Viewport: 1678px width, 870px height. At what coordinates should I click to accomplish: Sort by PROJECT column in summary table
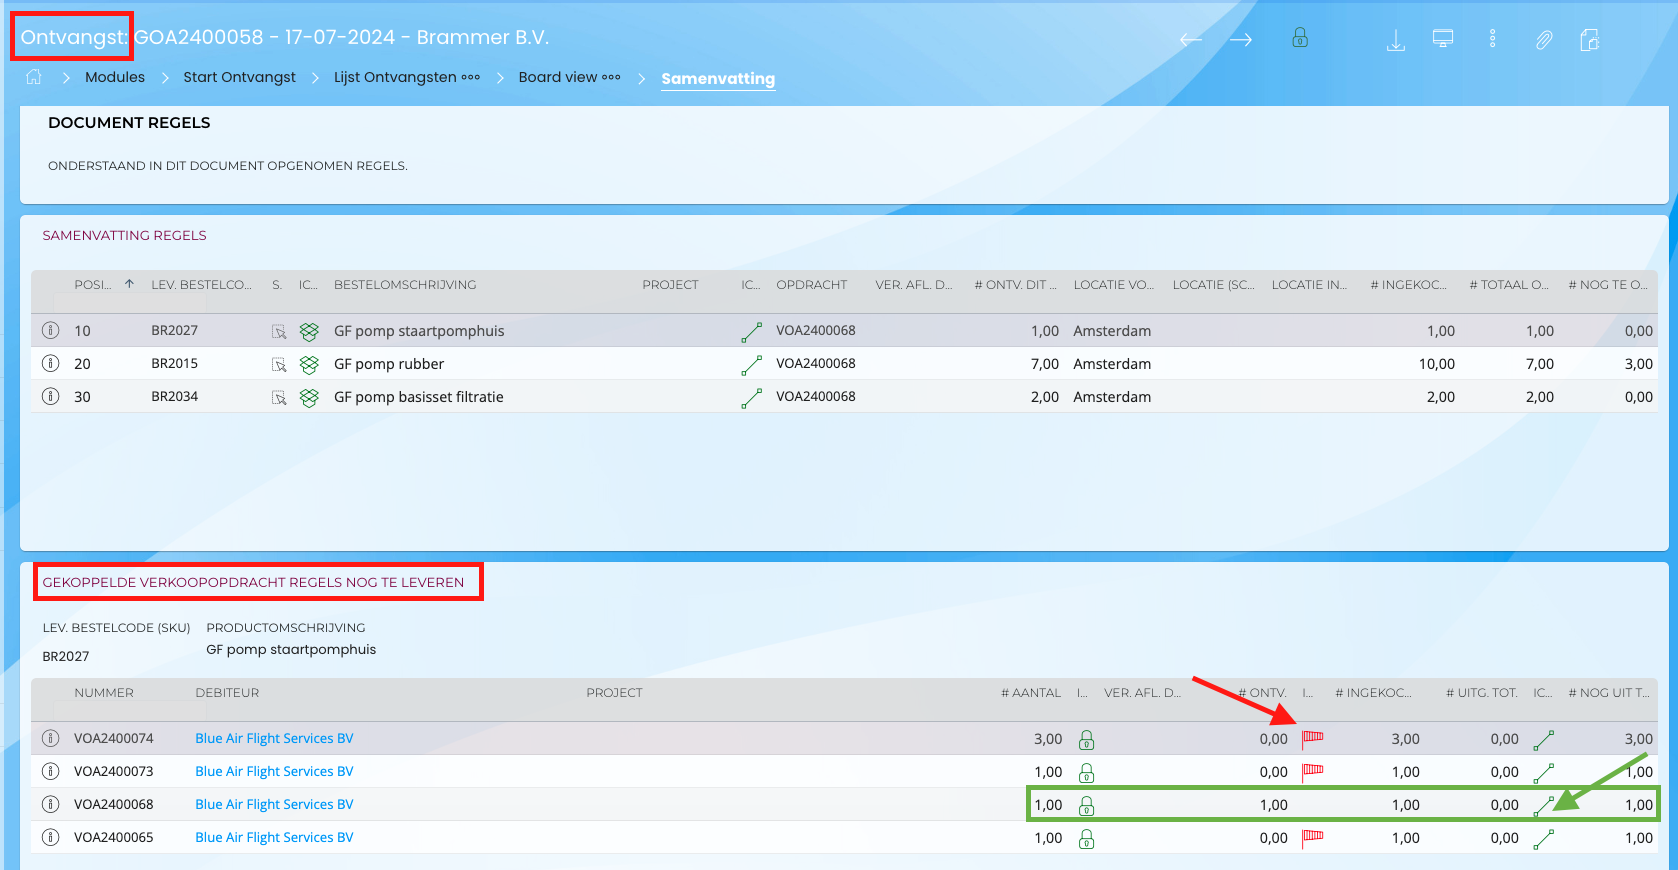coord(670,285)
